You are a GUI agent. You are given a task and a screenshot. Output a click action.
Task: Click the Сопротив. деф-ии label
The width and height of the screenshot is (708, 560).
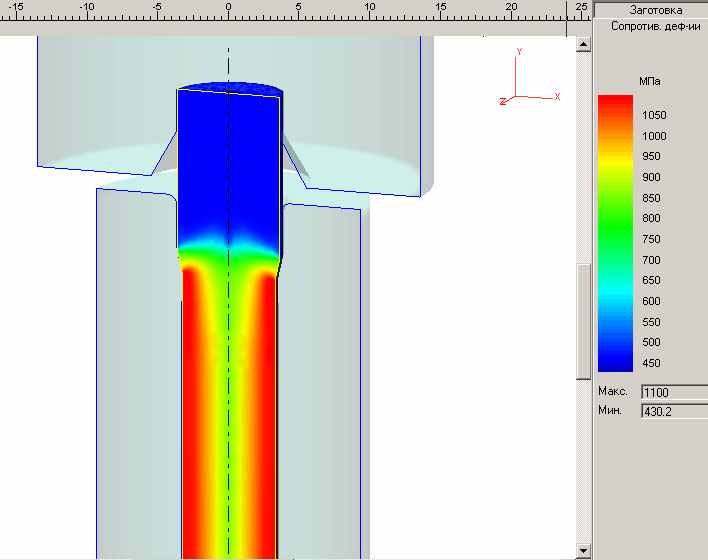click(x=655, y=26)
